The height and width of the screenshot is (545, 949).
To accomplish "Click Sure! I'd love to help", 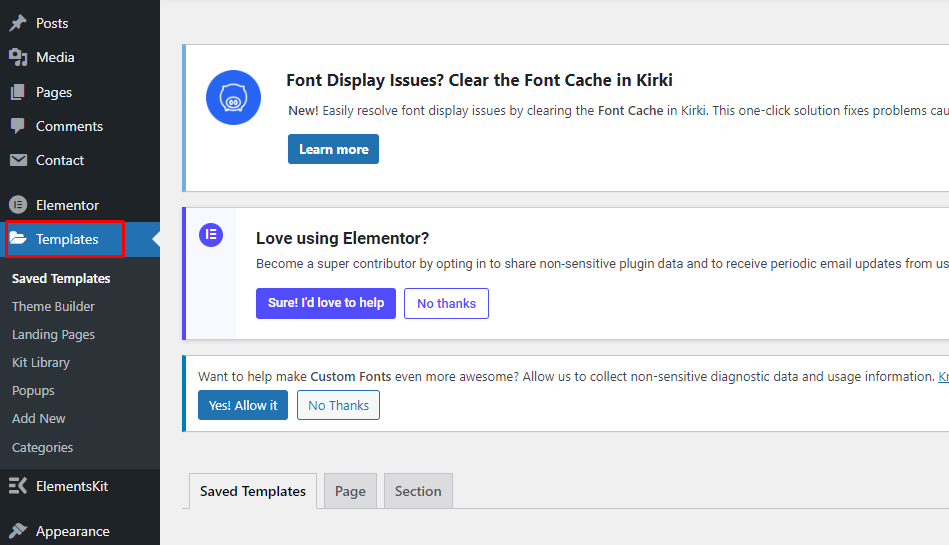I will 326,303.
